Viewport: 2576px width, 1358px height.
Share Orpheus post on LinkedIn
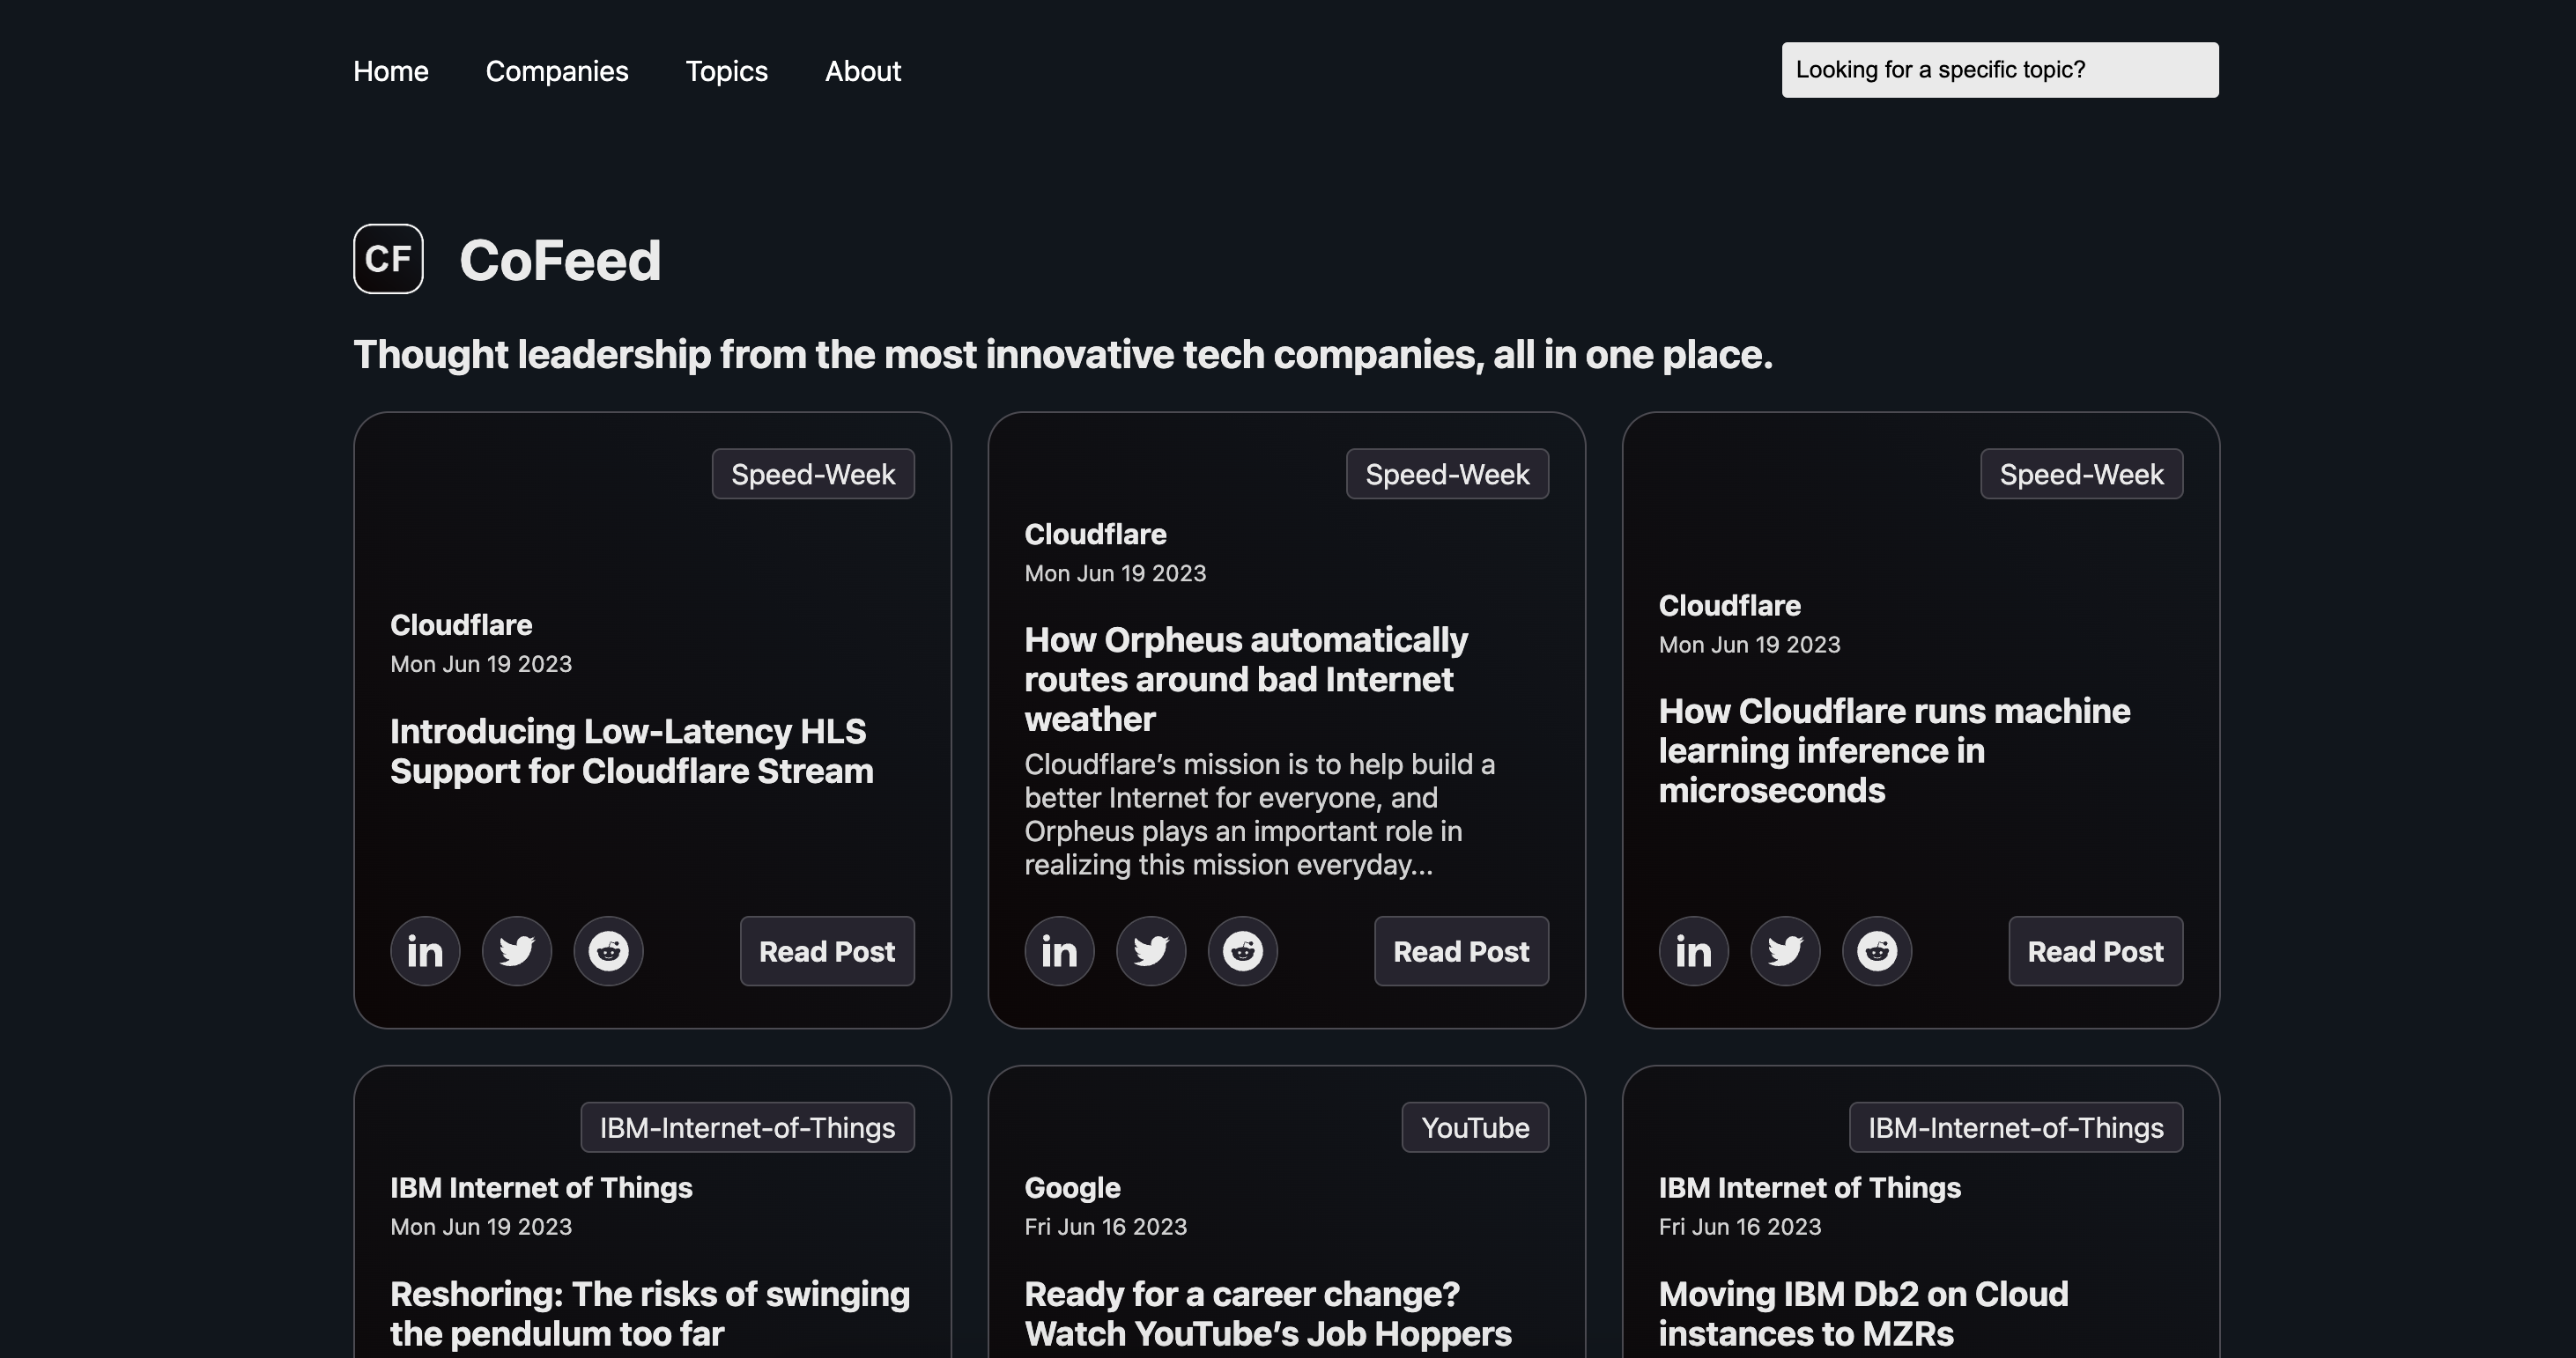1059,951
